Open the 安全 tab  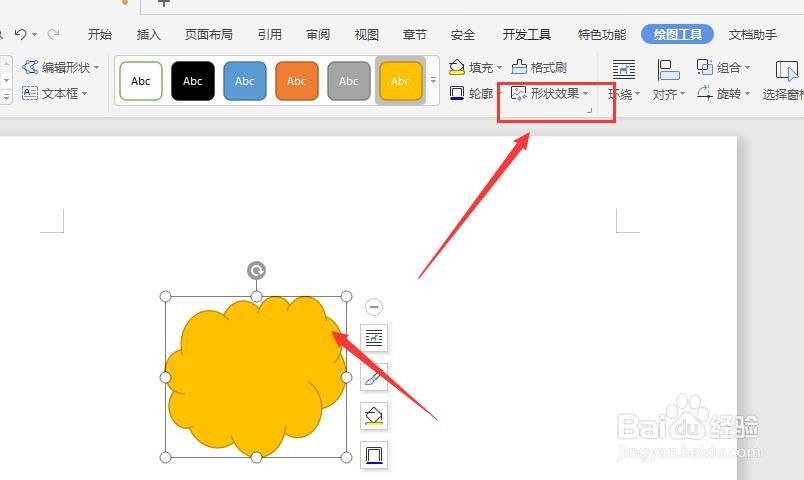[x=463, y=34]
